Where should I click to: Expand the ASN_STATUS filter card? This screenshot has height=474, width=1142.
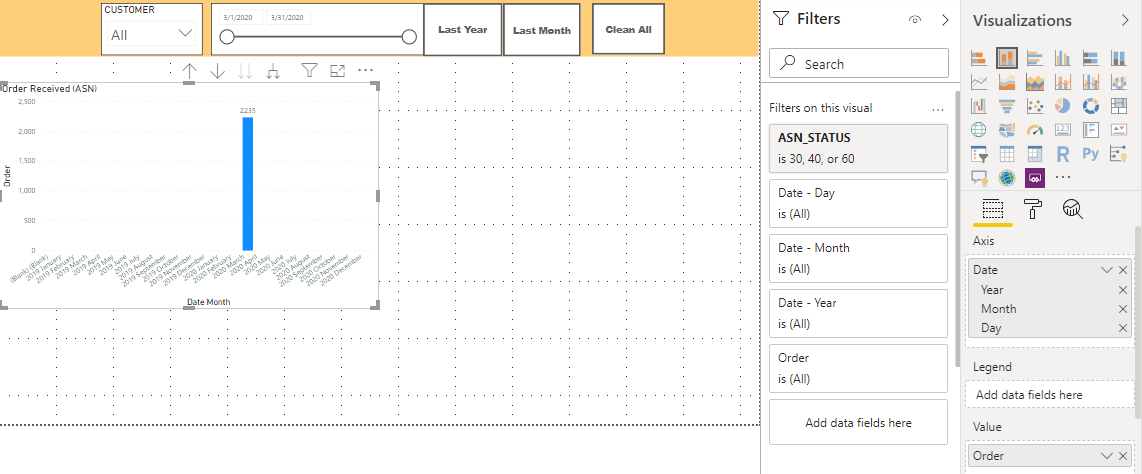click(859, 148)
